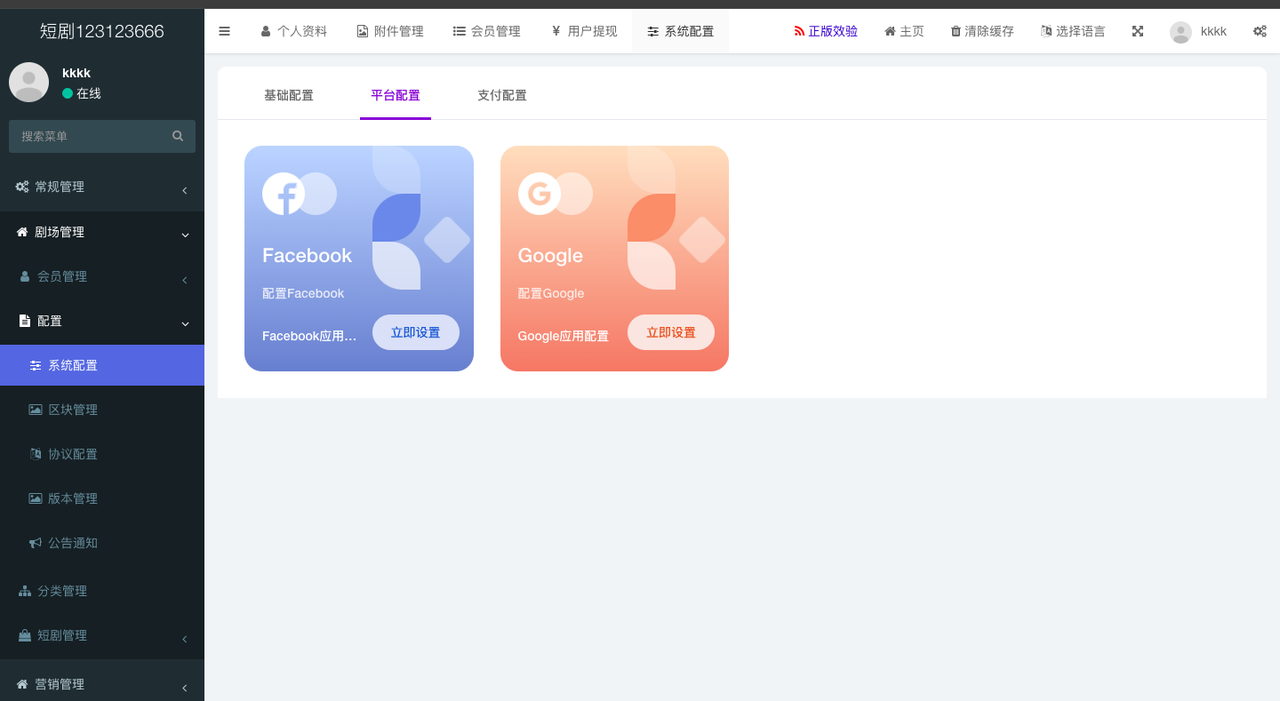This screenshot has height=701, width=1280.
Task: Click the 系统配置 sliders icon in sidebar
Action: (x=36, y=366)
